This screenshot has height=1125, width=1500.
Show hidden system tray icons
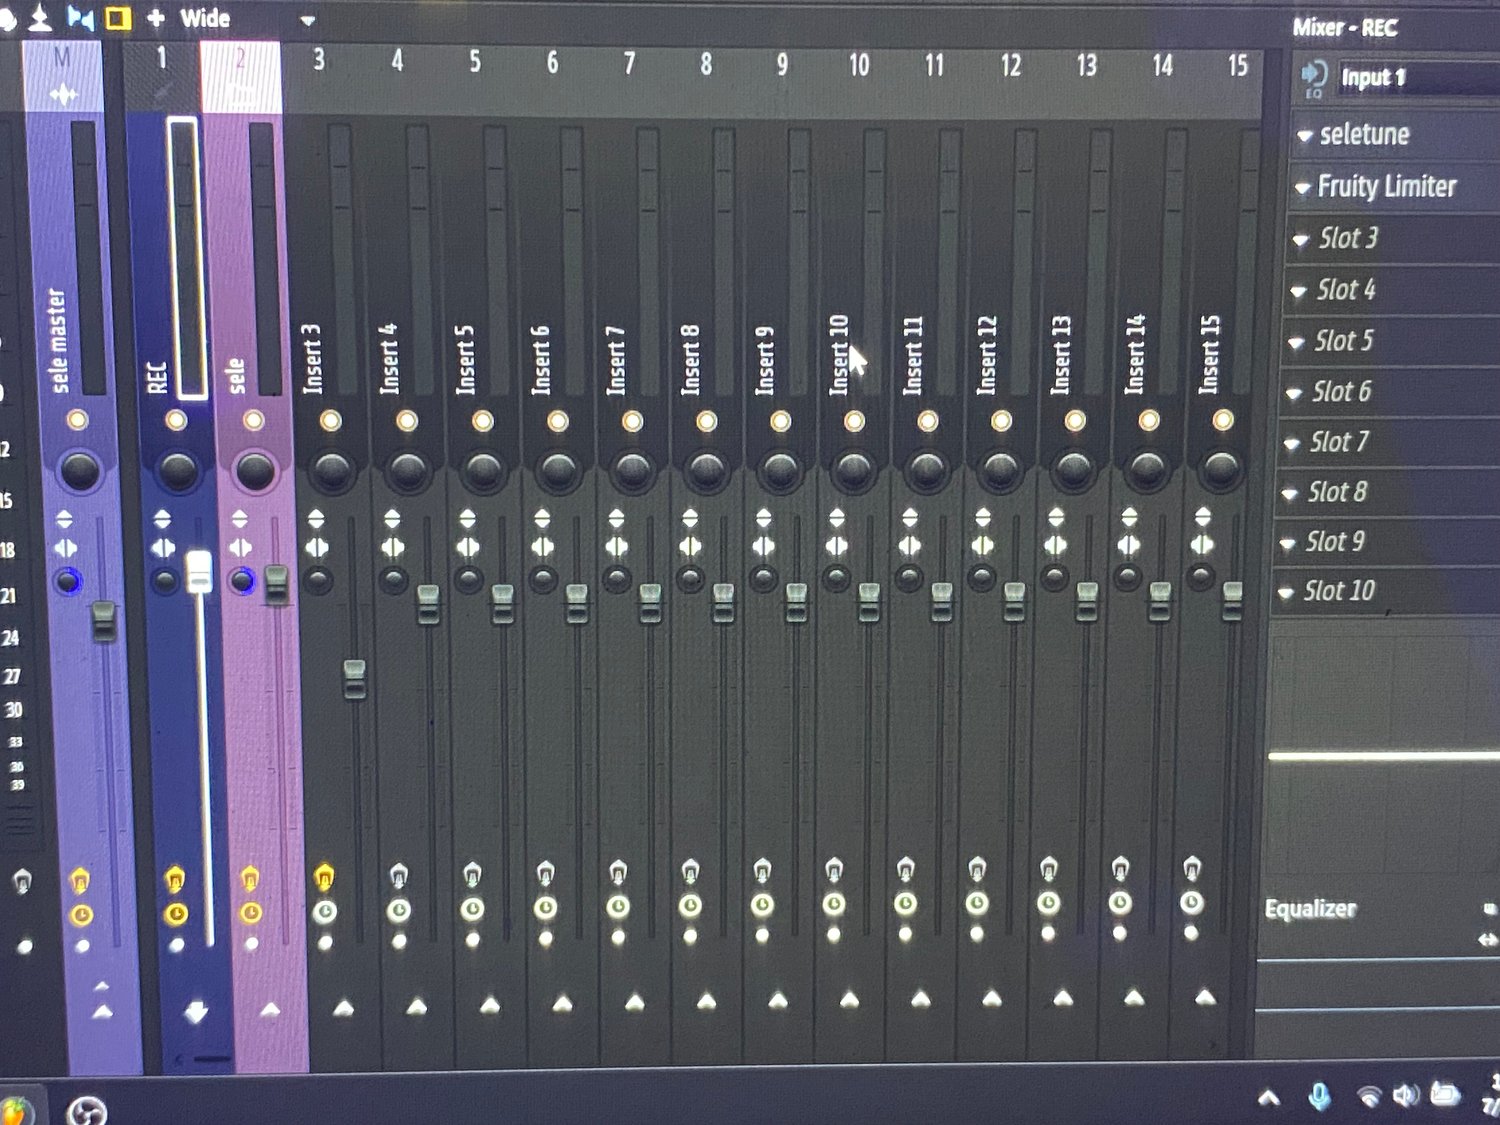tap(1269, 1098)
